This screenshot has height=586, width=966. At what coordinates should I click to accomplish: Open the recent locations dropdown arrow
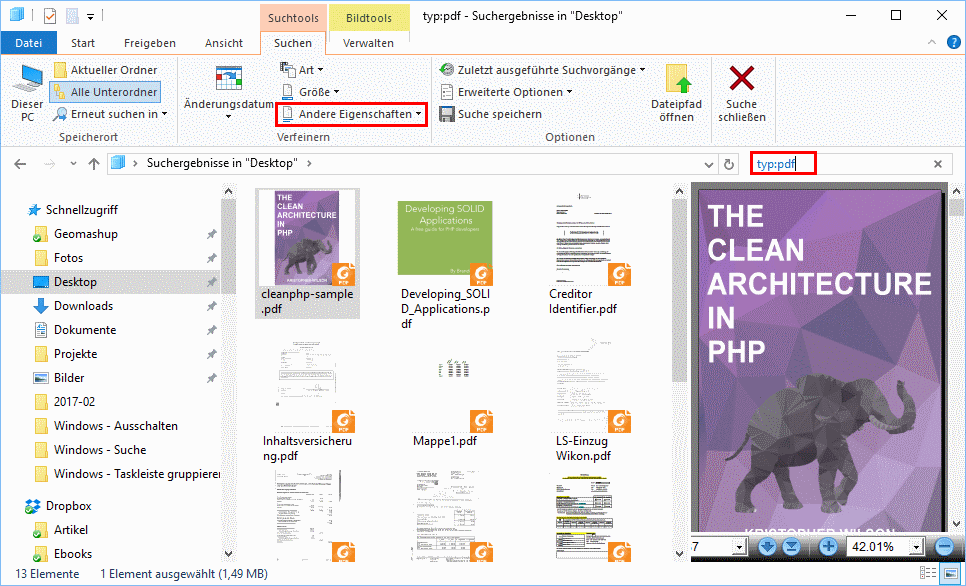click(x=73, y=164)
